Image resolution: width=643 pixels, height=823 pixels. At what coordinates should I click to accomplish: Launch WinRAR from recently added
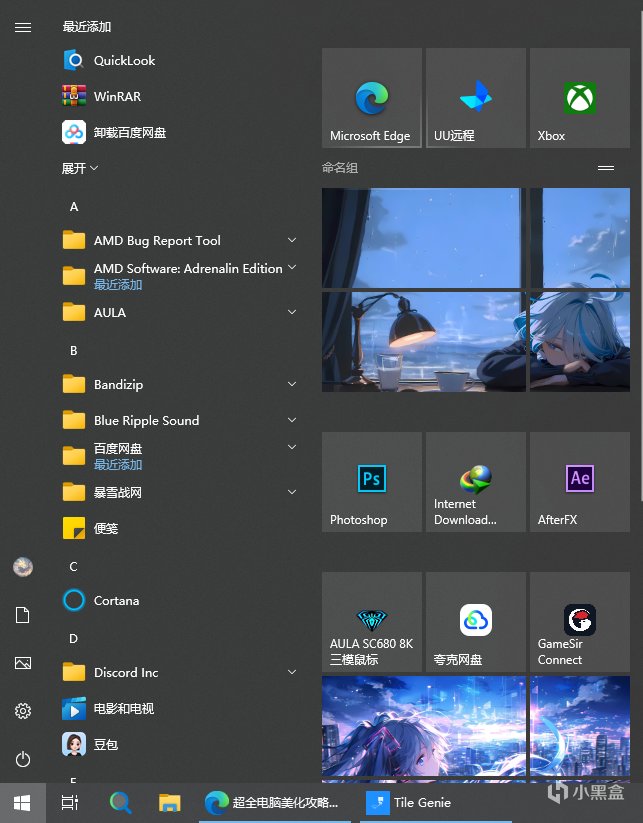point(178,97)
